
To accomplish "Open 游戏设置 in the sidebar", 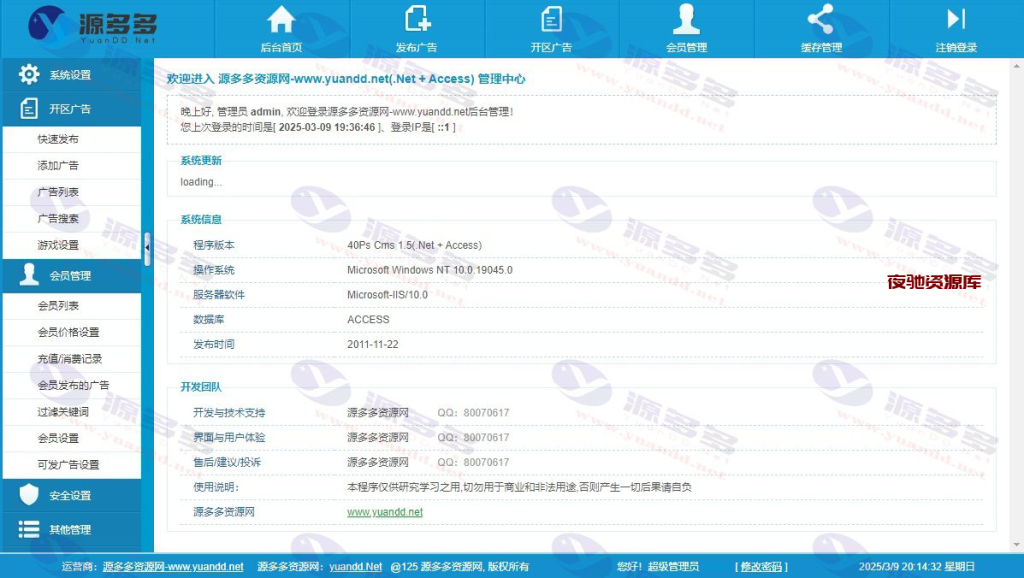I will pos(58,245).
